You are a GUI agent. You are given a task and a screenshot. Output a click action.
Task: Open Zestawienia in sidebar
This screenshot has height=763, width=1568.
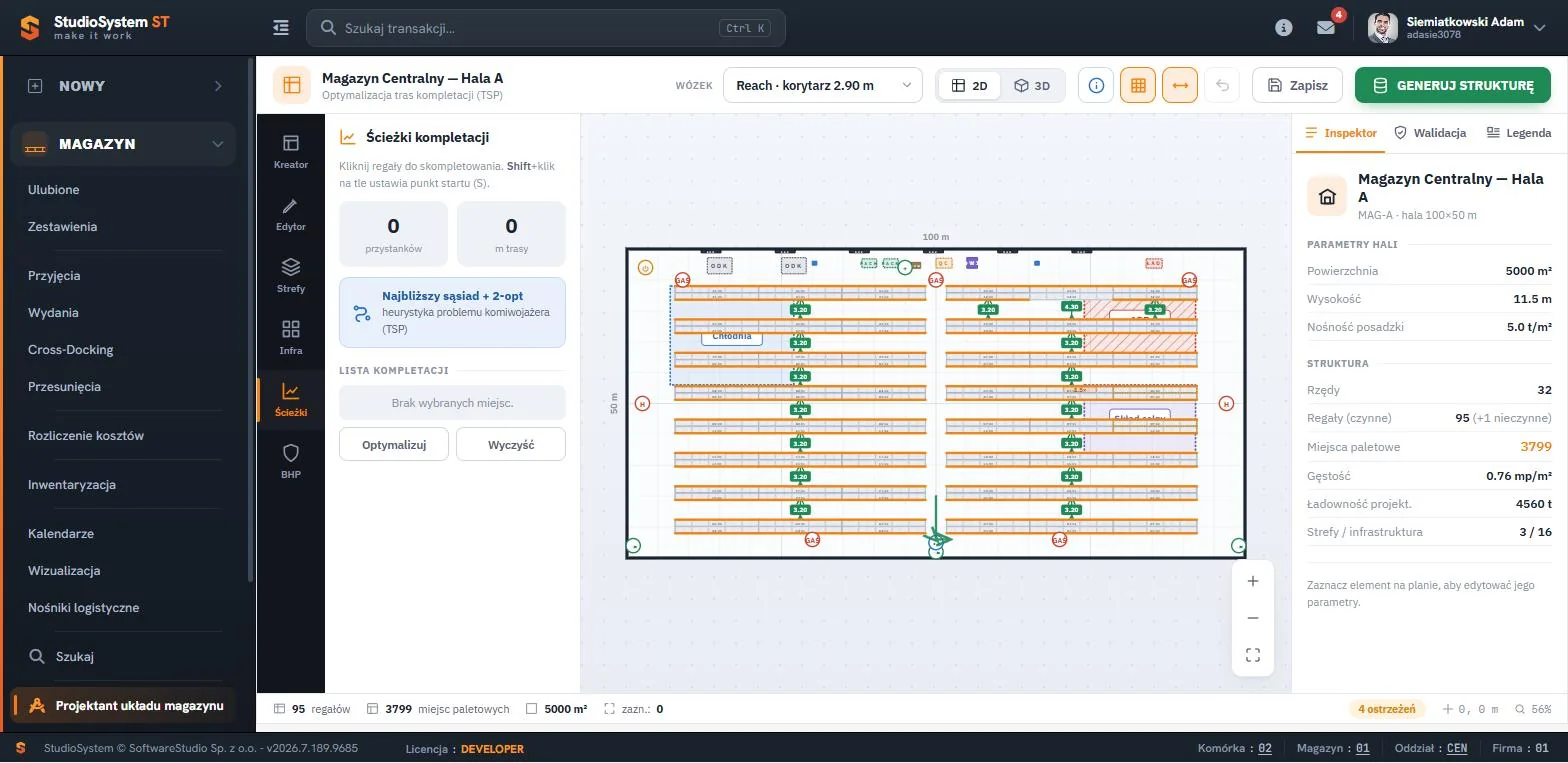(x=63, y=227)
